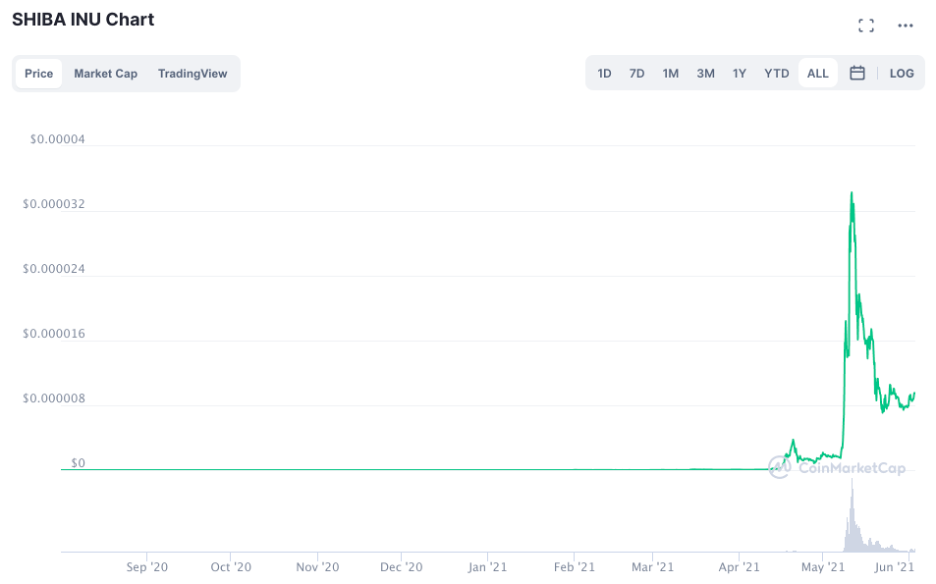Image resolution: width=936 pixels, height=584 pixels.
Task: Click the Oct '20 date label
Action: click(231, 567)
